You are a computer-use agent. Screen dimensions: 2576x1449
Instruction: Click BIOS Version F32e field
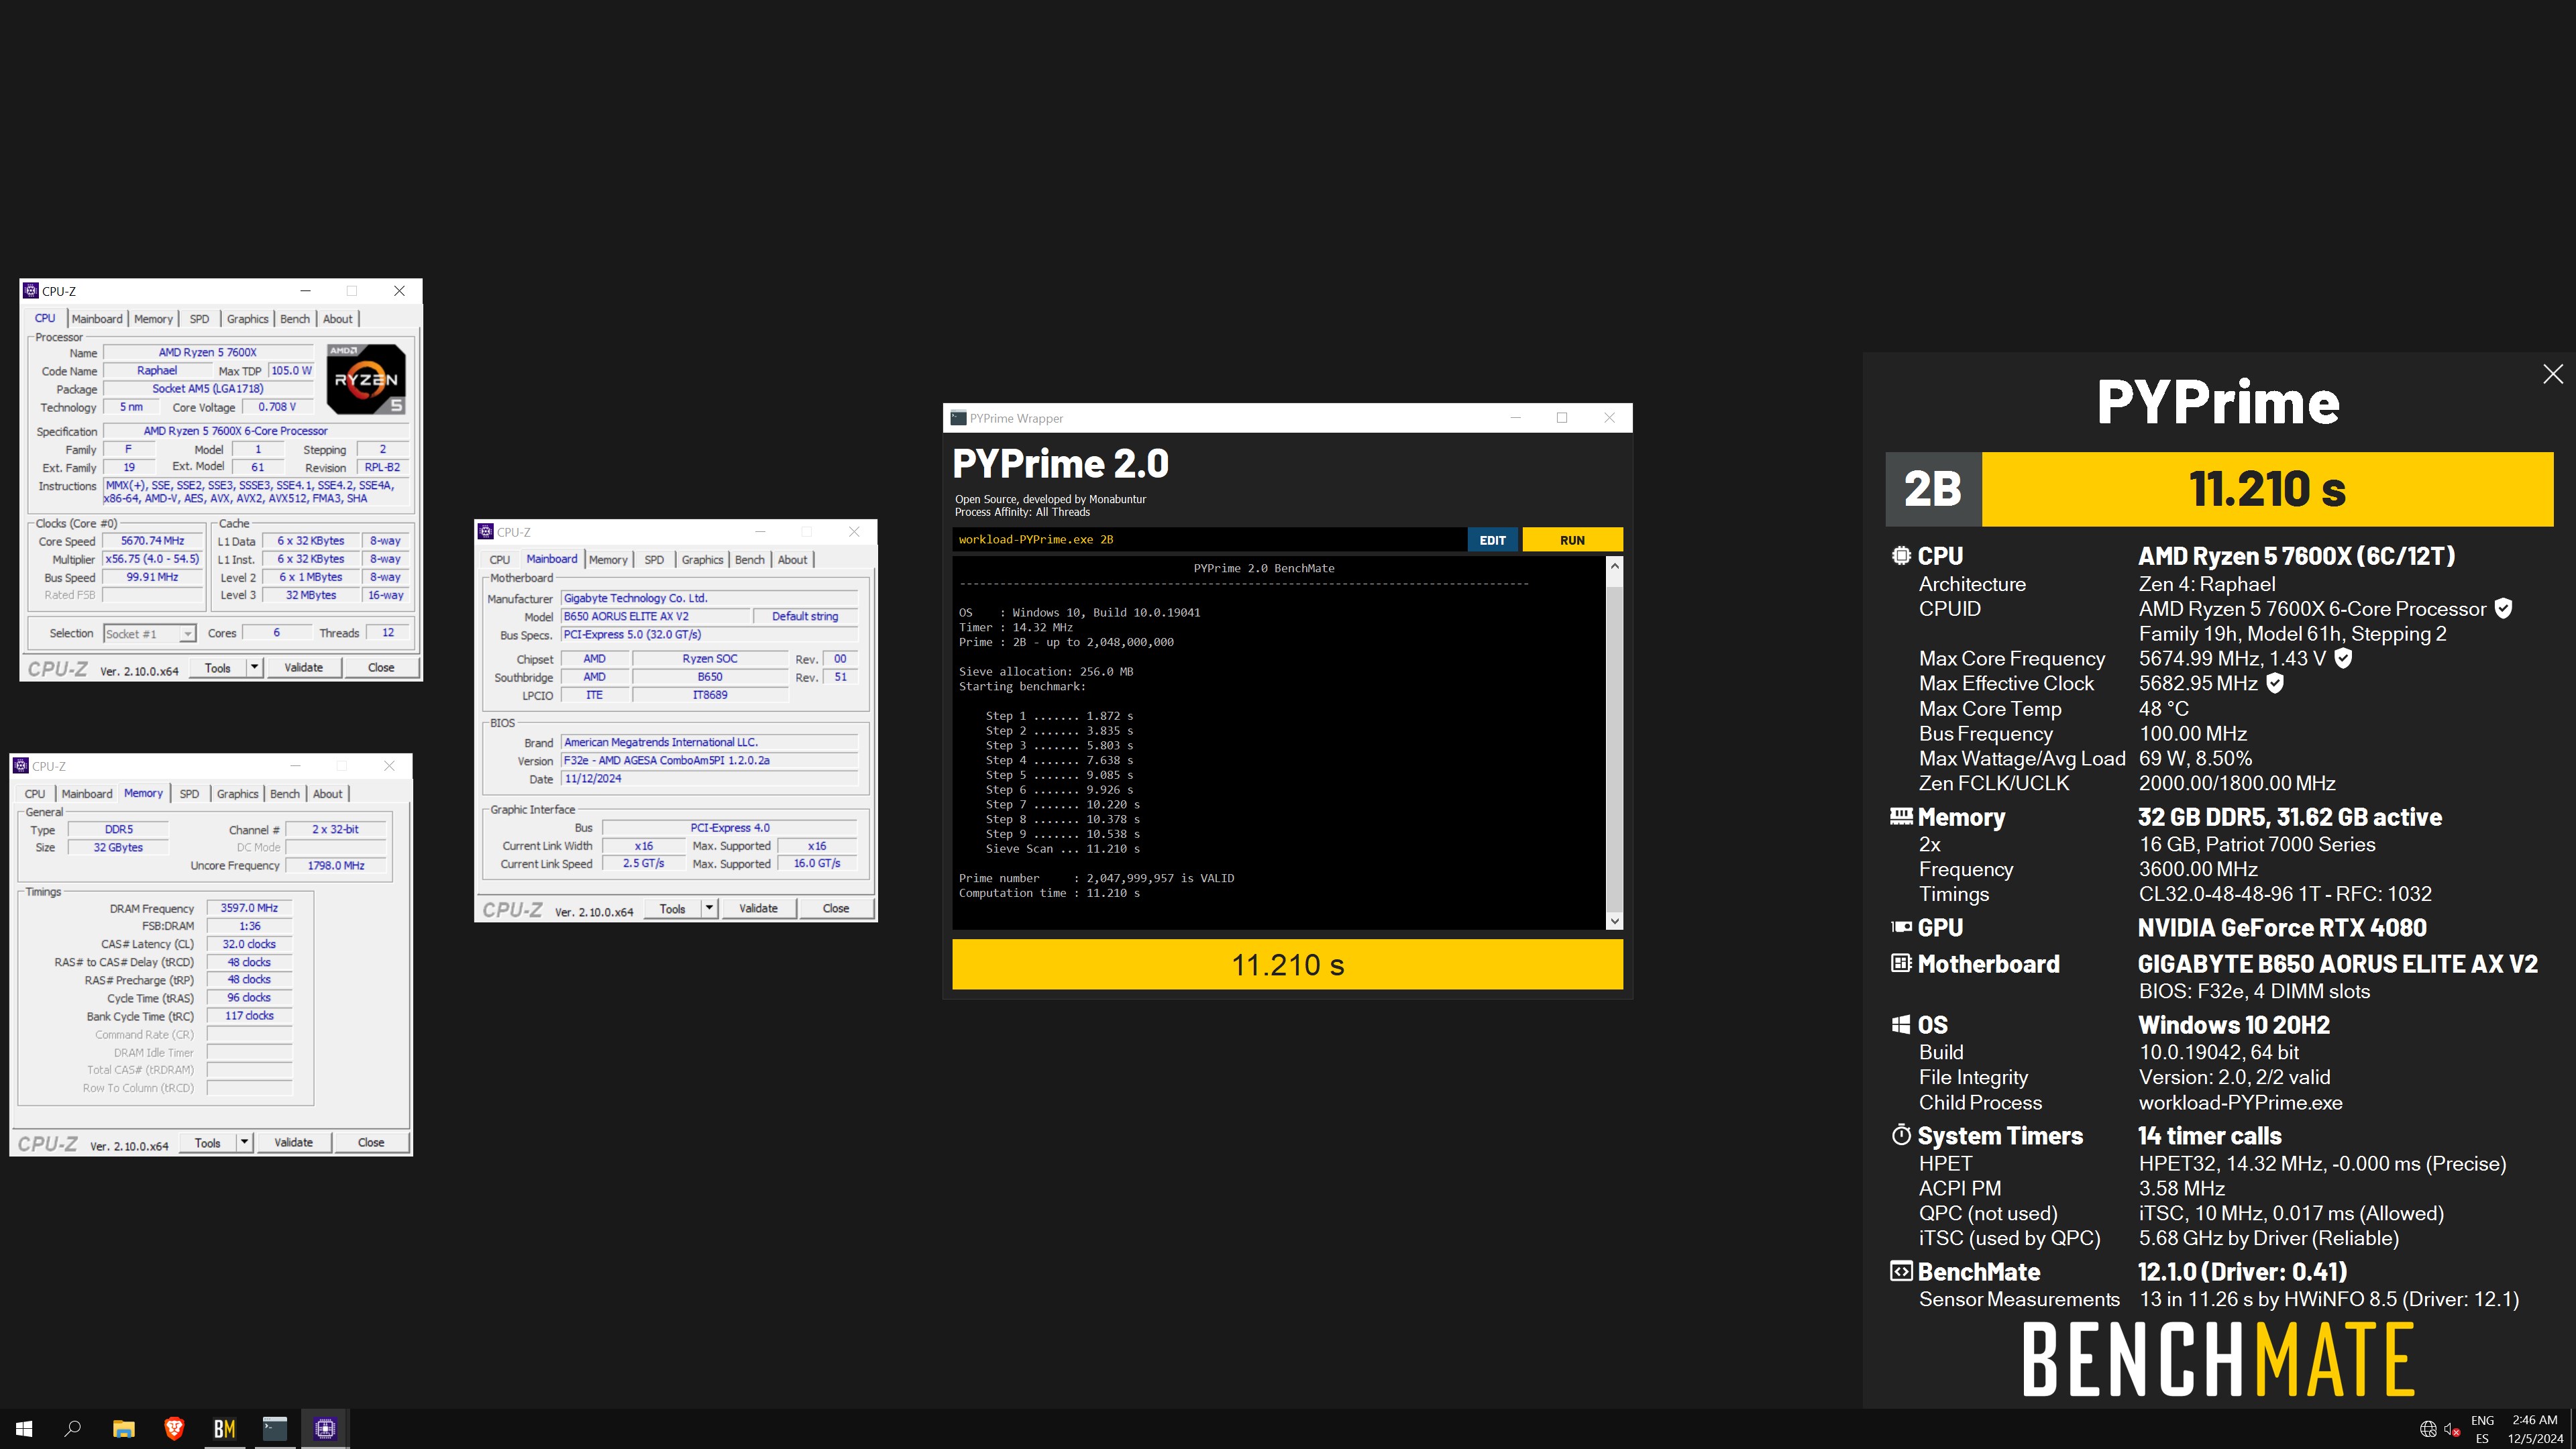coord(709,761)
